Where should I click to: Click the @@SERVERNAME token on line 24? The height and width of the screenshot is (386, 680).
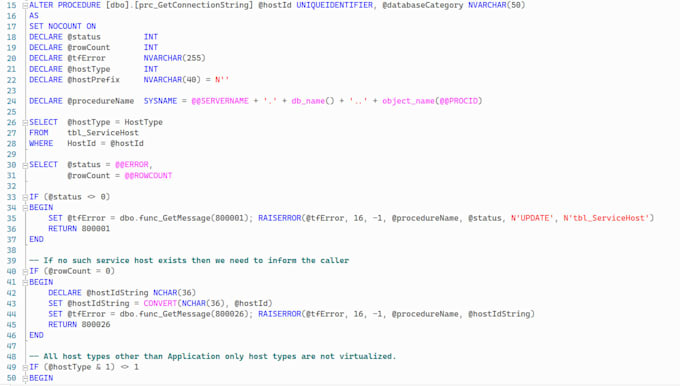(x=220, y=101)
